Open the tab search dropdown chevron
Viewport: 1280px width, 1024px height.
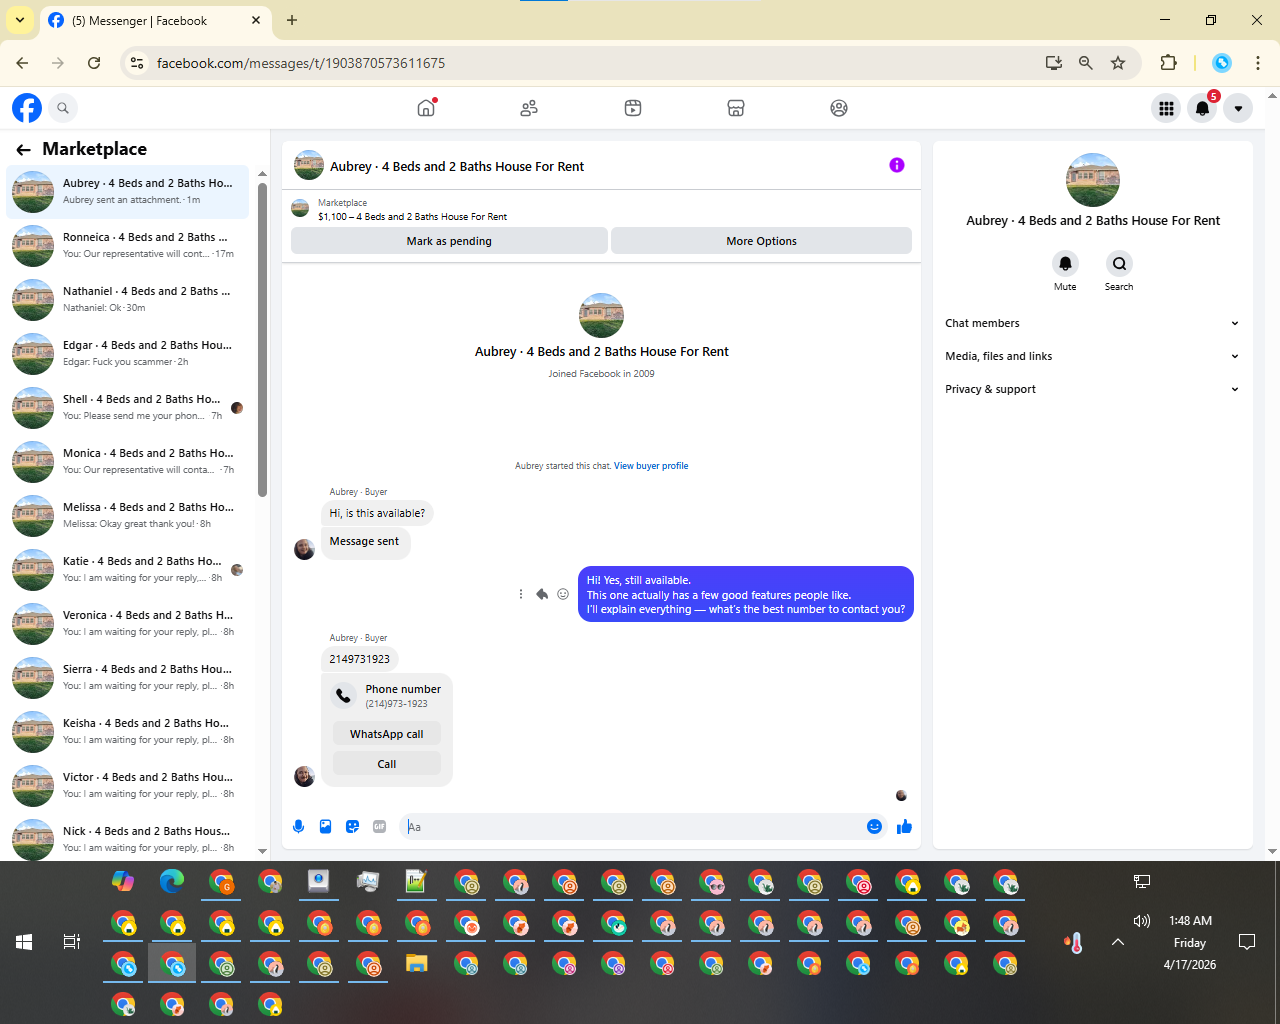[x=20, y=20]
